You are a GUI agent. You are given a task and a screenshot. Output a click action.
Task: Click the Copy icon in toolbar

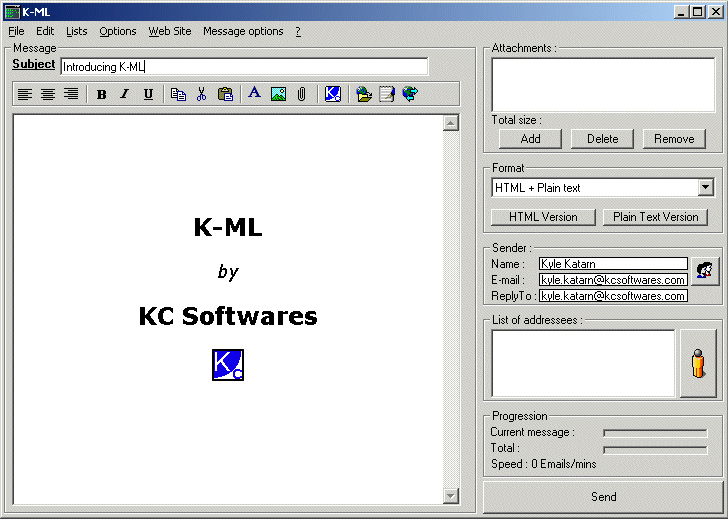pos(178,94)
